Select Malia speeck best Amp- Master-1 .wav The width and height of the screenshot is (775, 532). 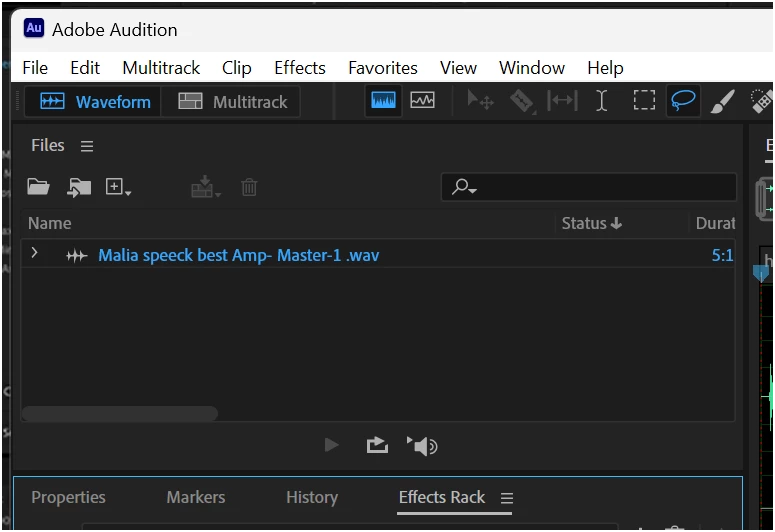(x=239, y=256)
